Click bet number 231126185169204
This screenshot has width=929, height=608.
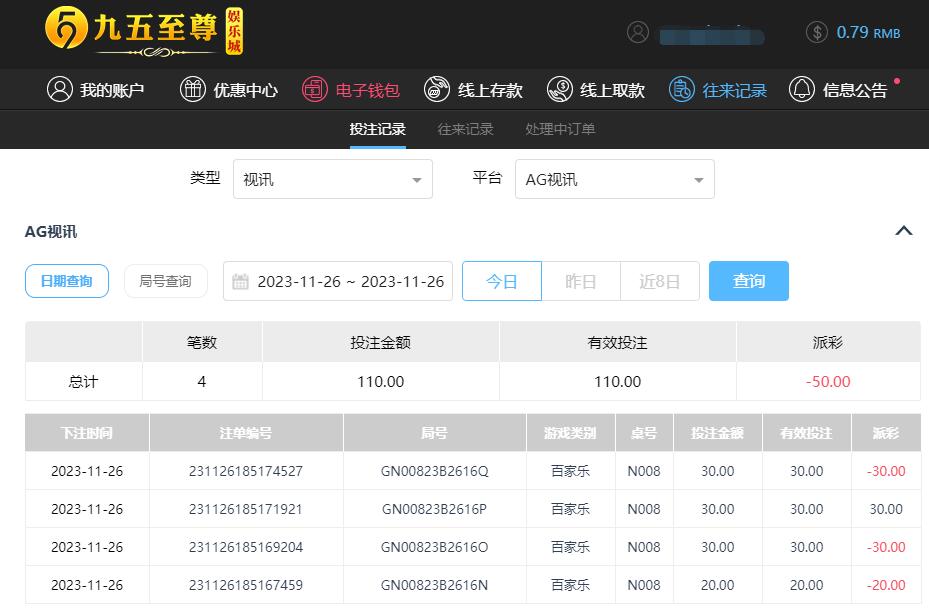point(246,547)
